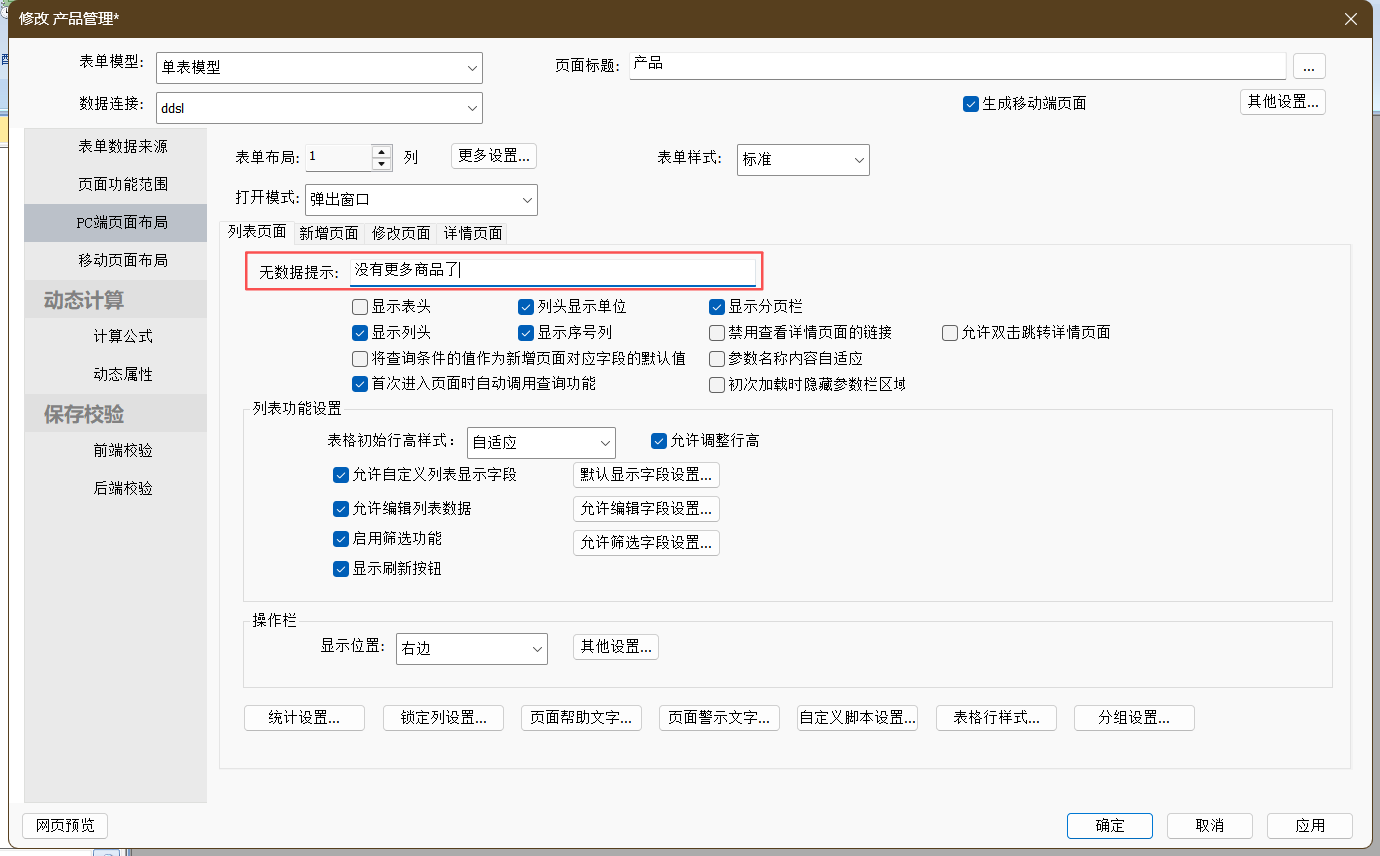This screenshot has width=1380, height=856.
Task: Open 自定义脚本设置... dialog
Action: [x=857, y=718]
